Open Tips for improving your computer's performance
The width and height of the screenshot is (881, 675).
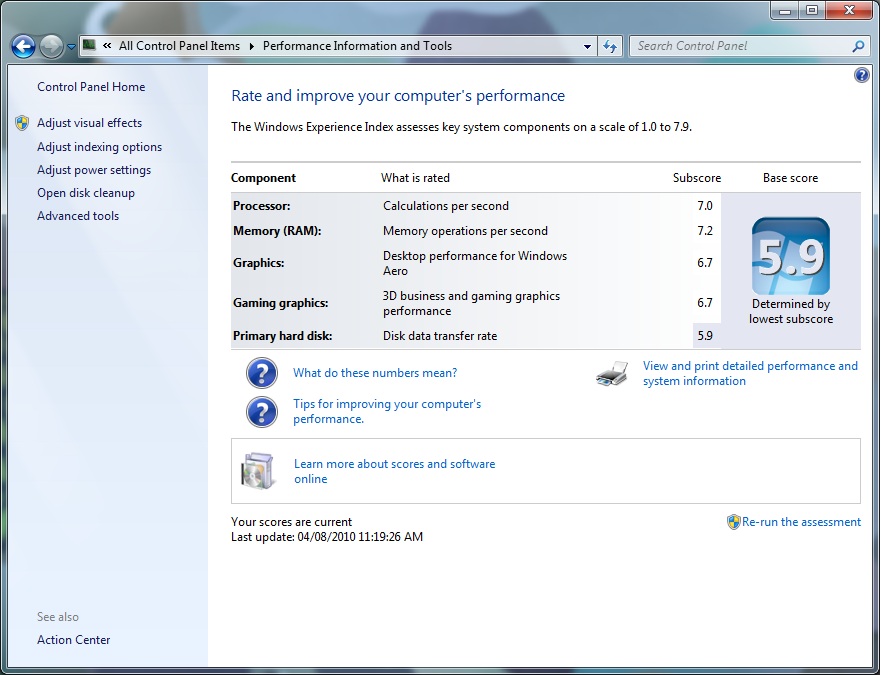click(387, 411)
